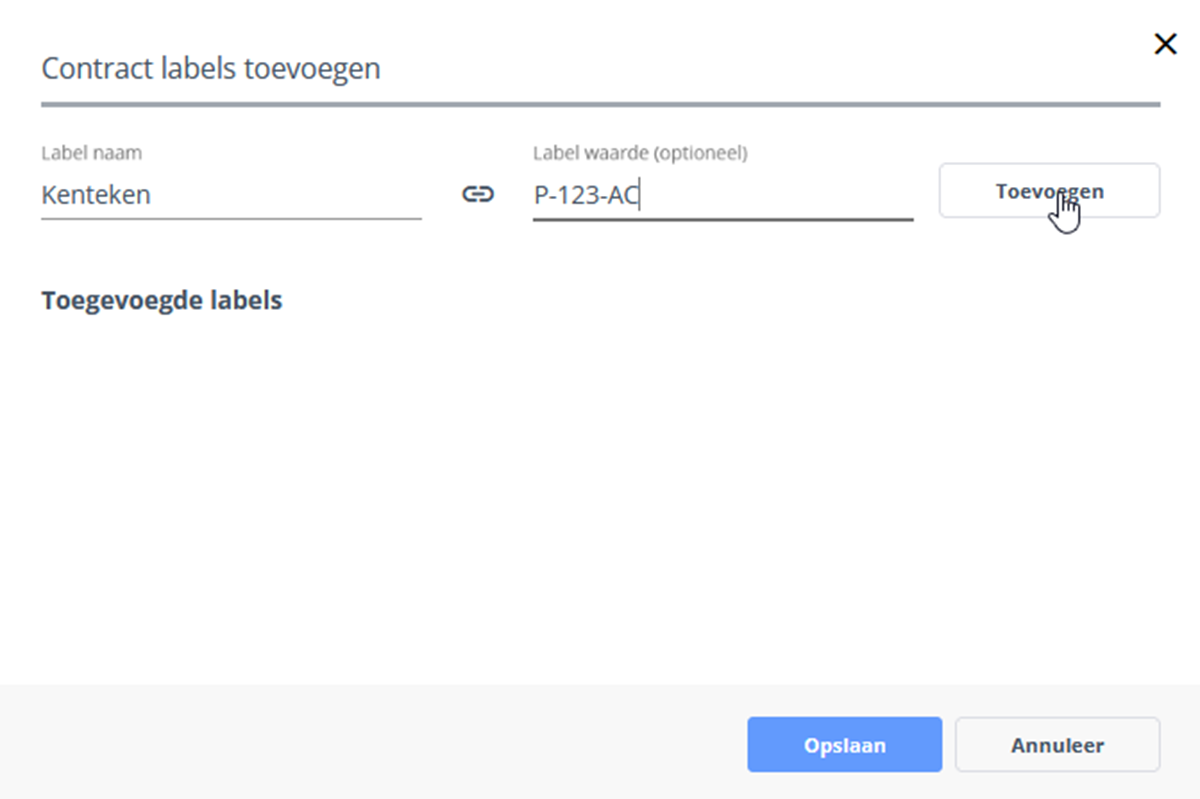Viewport: 1200px width, 799px height.
Task: Place the cursor in the 'P-123-AC' value text
Action: click(x=585, y=195)
